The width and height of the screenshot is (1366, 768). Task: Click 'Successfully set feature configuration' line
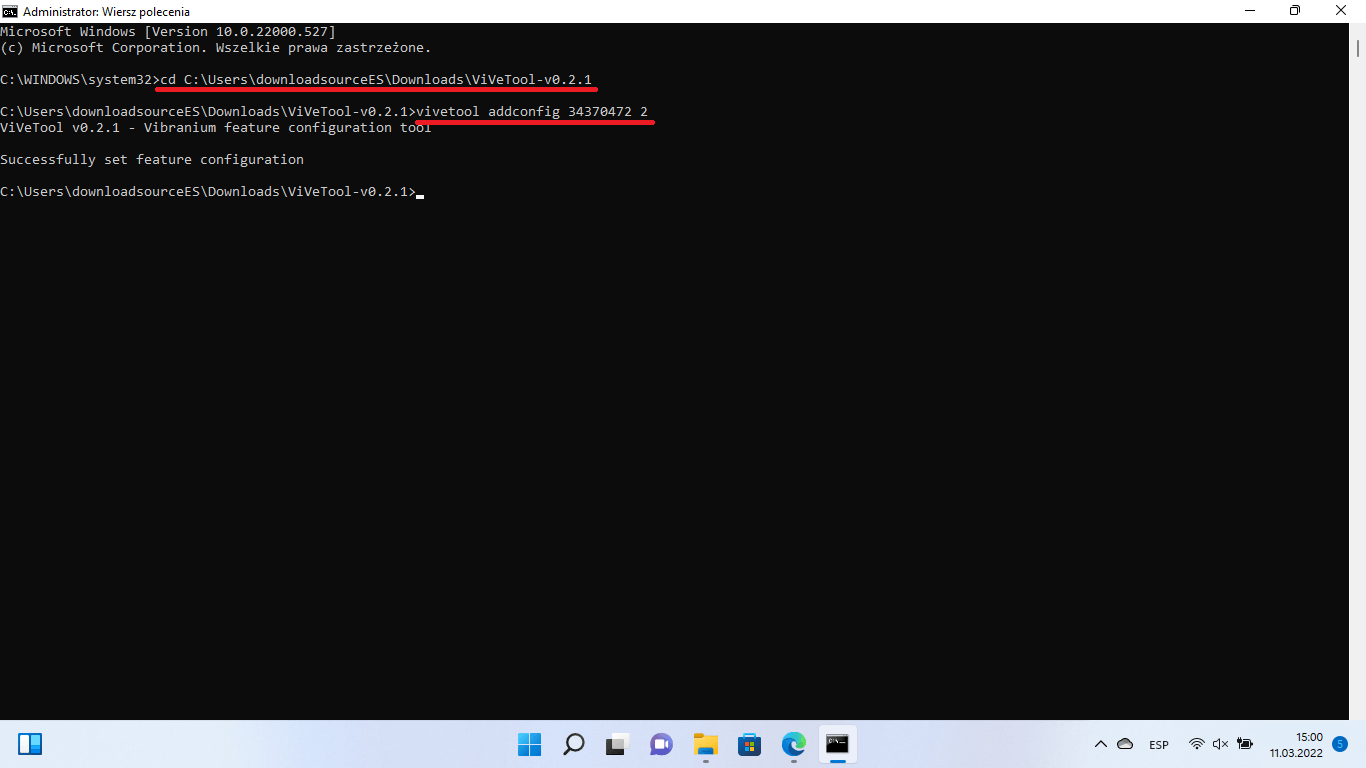(x=152, y=159)
